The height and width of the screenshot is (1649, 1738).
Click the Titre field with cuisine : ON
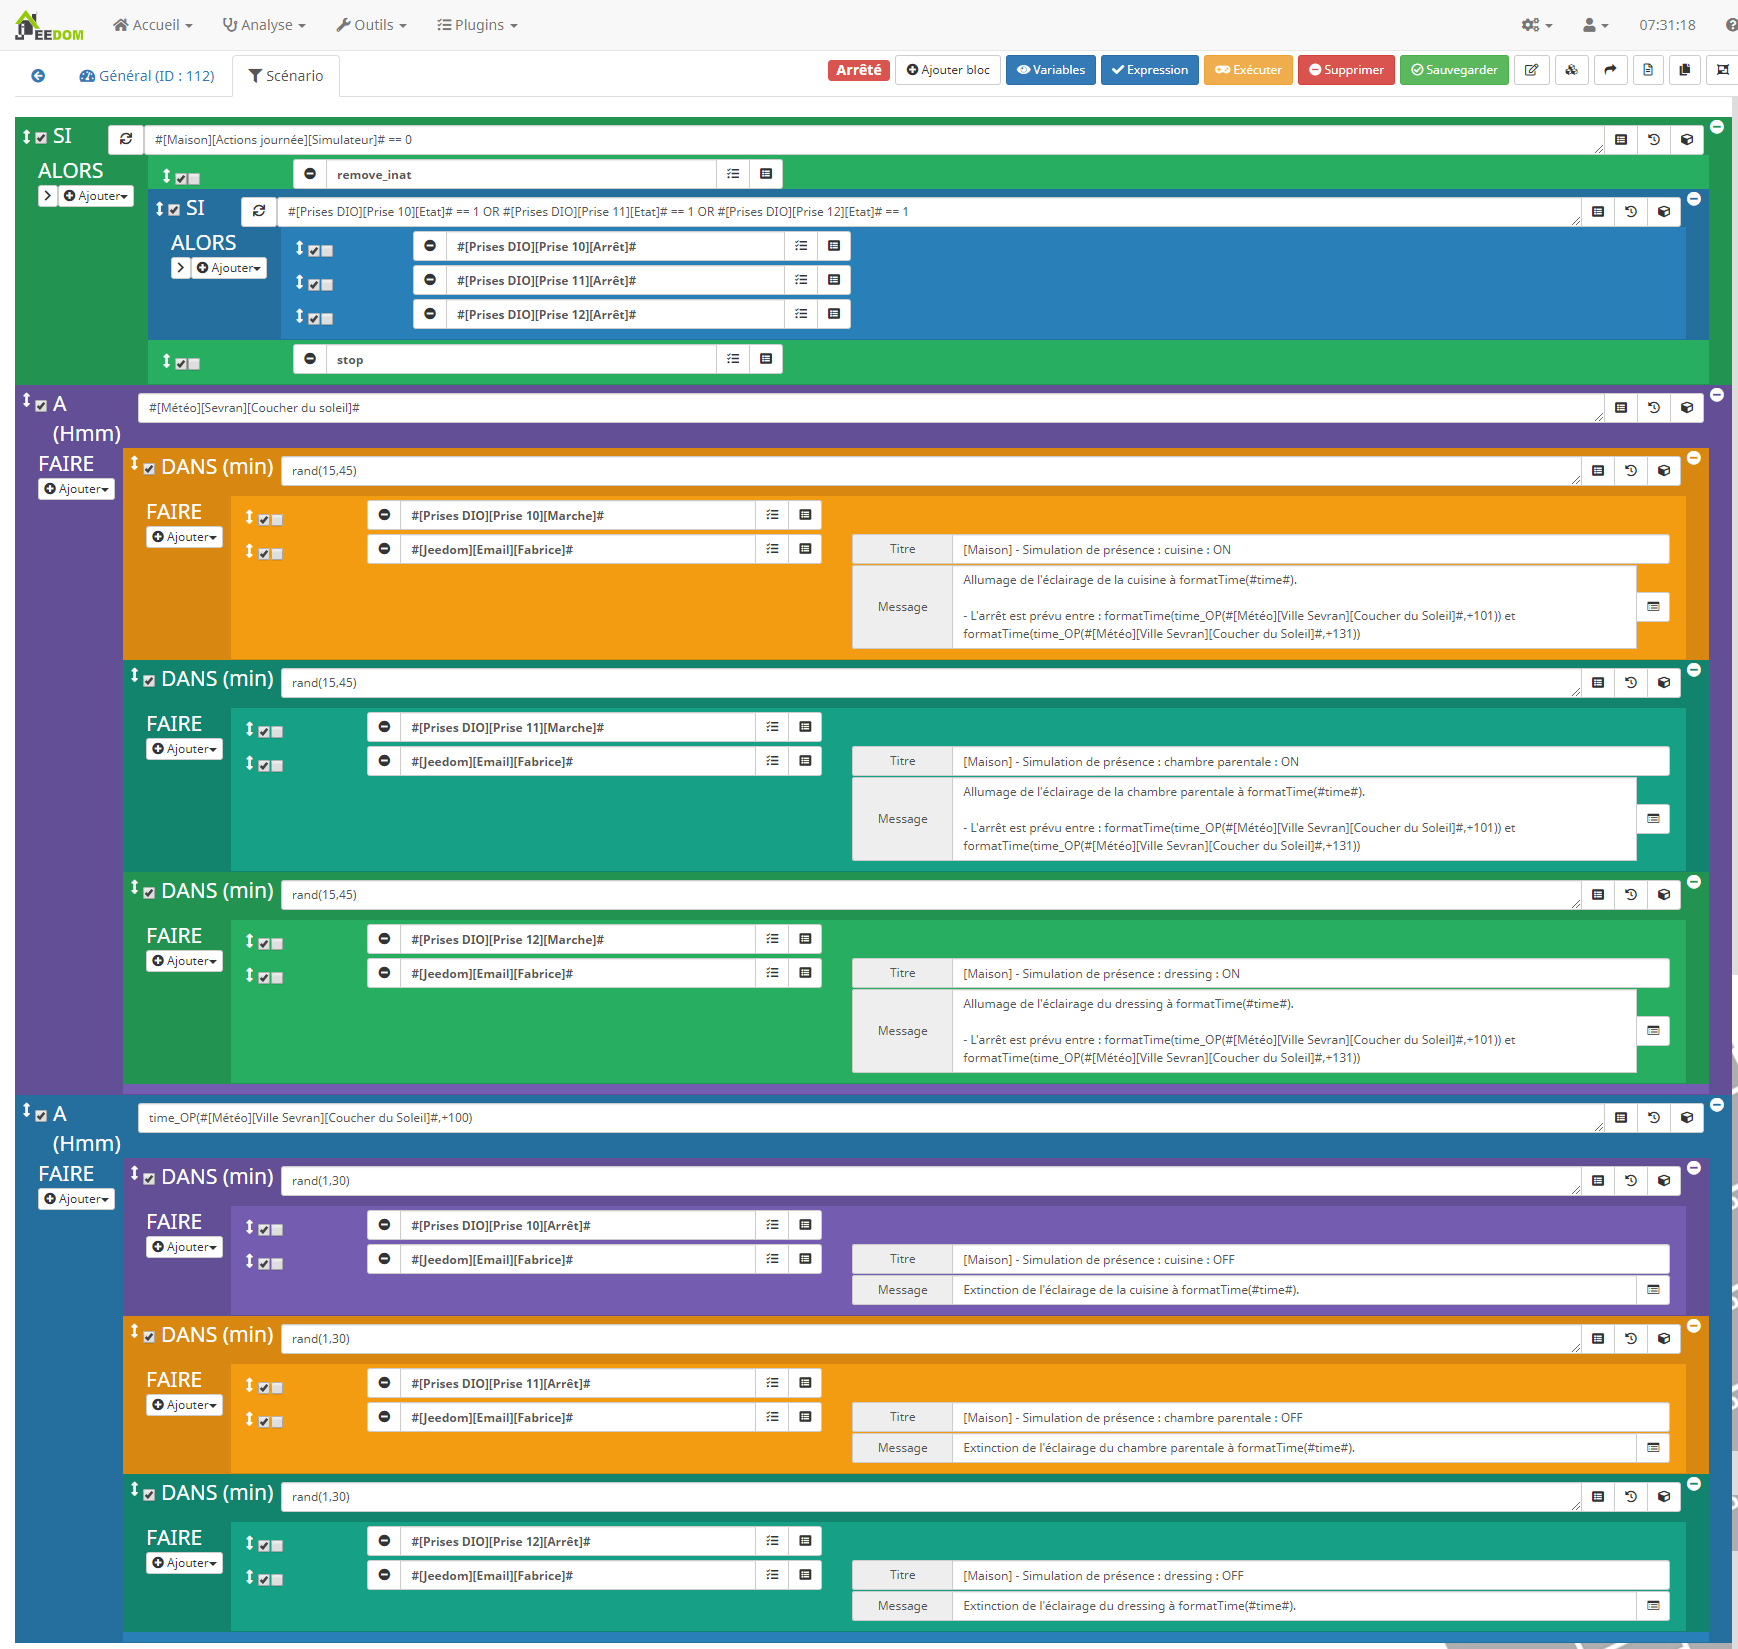(x=1310, y=549)
